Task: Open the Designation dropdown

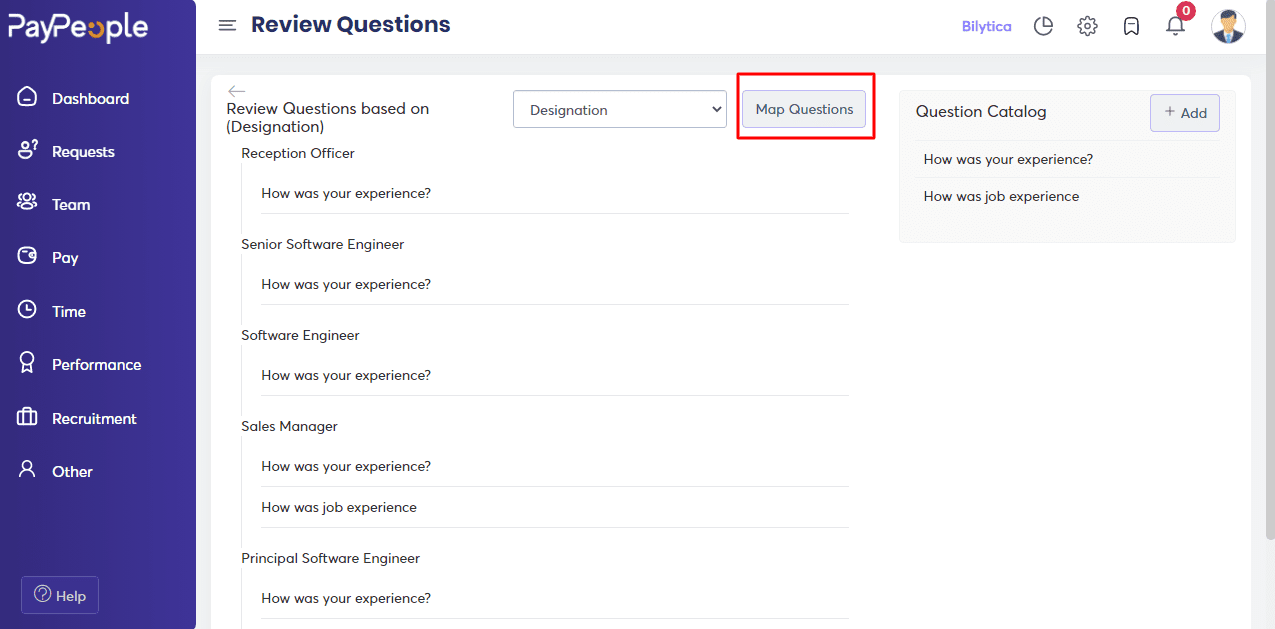Action: point(619,110)
